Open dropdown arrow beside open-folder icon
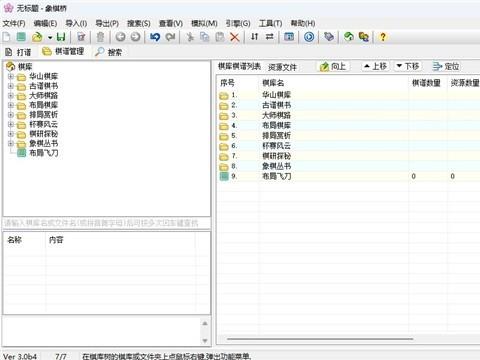 click(50, 37)
